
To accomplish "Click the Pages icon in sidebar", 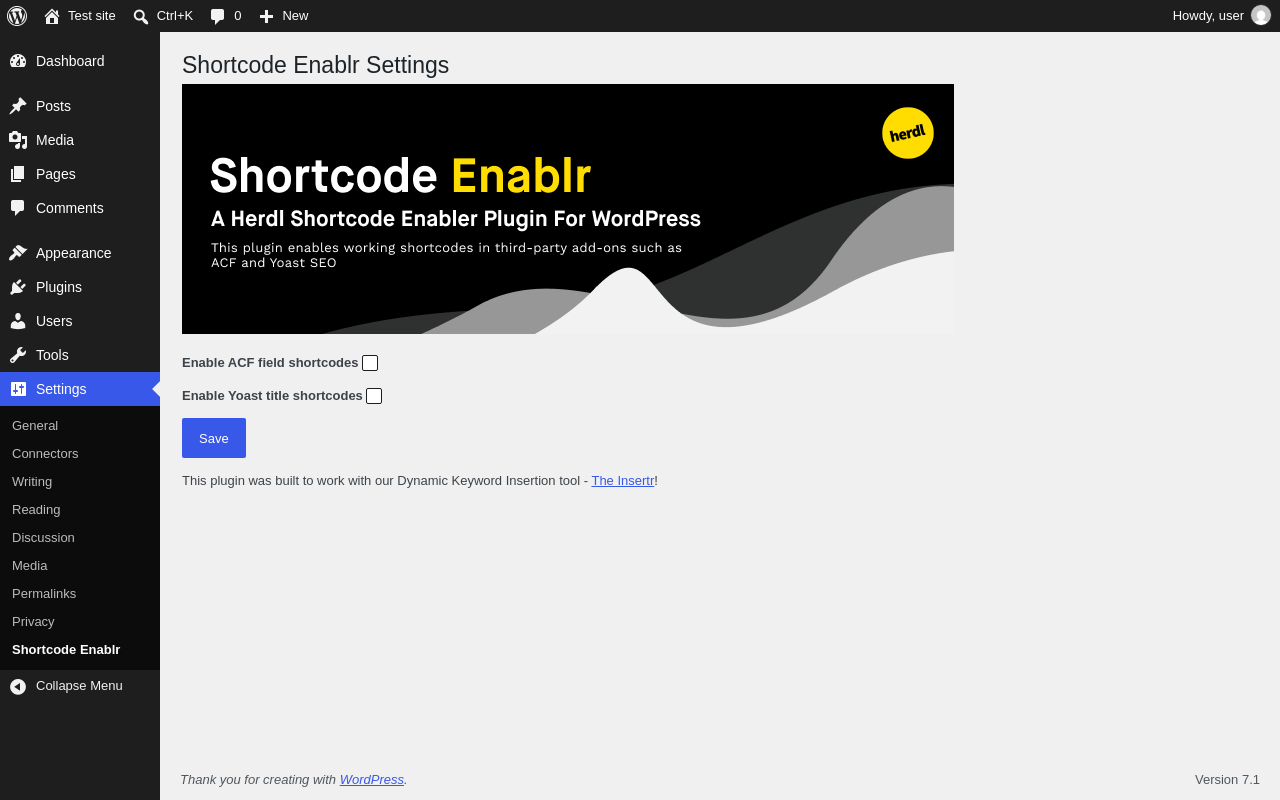I will pyautogui.click(x=18, y=174).
